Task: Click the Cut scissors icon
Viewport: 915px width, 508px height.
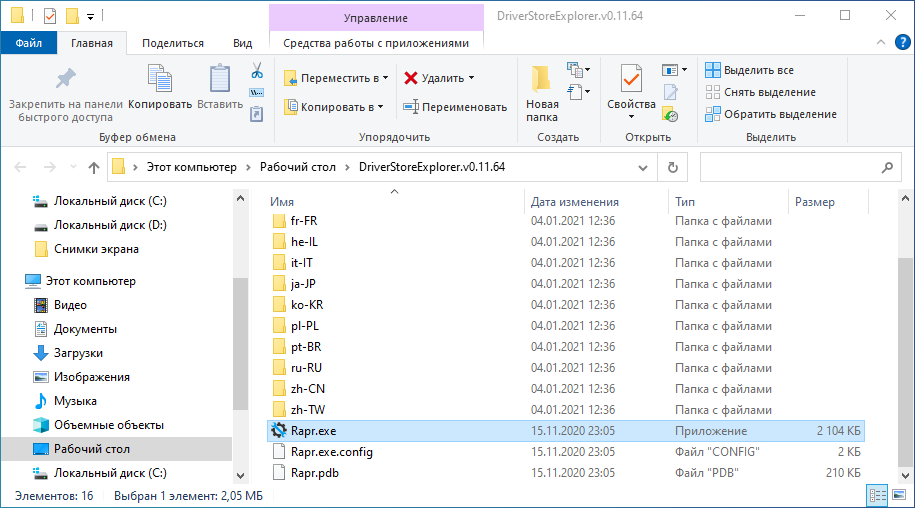Action: pyautogui.click(x=257, y=71)
